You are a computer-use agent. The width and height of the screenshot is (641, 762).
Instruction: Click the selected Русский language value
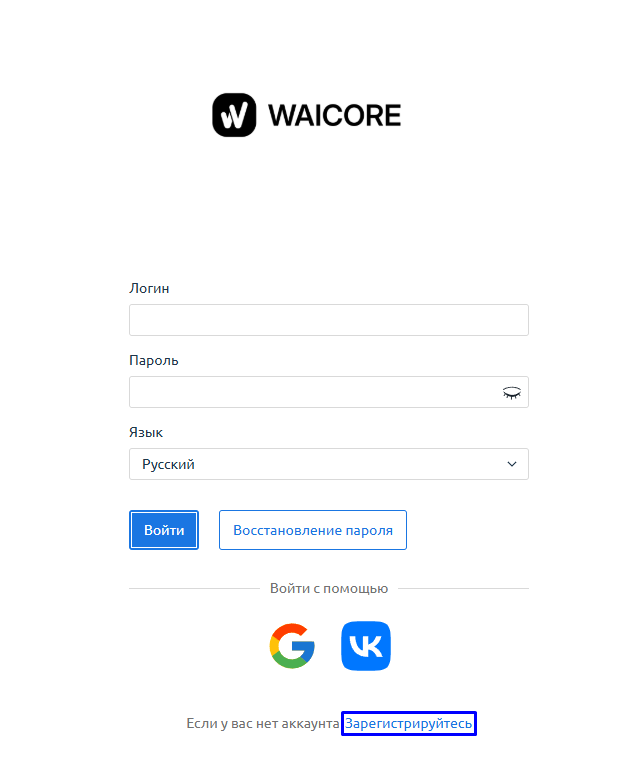(168, 464)
